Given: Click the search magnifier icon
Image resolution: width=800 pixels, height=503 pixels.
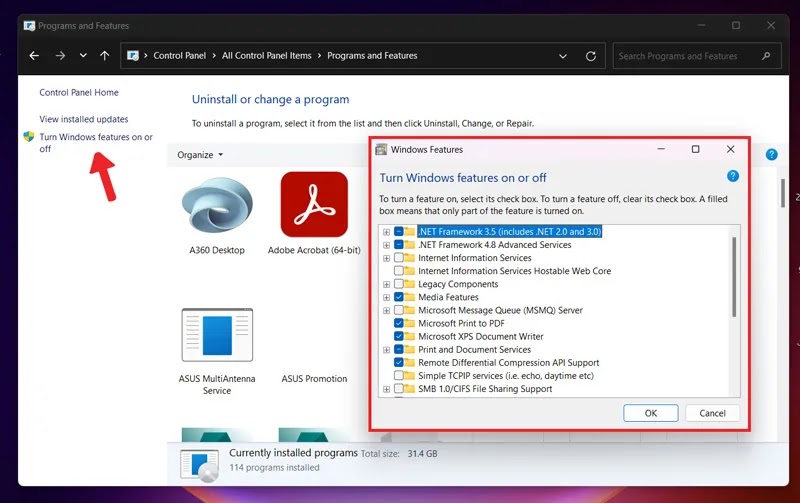Looking at the screenshot, I should 766,56.
